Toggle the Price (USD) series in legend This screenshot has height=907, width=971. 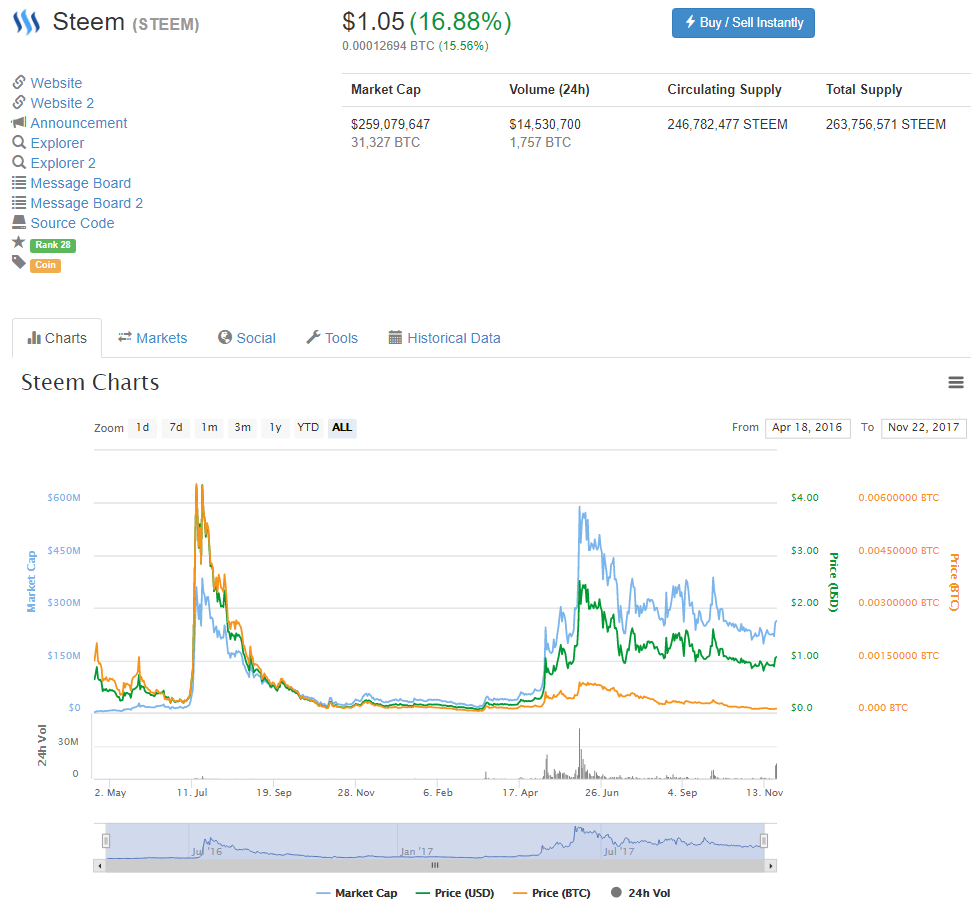tap(455, 893)
